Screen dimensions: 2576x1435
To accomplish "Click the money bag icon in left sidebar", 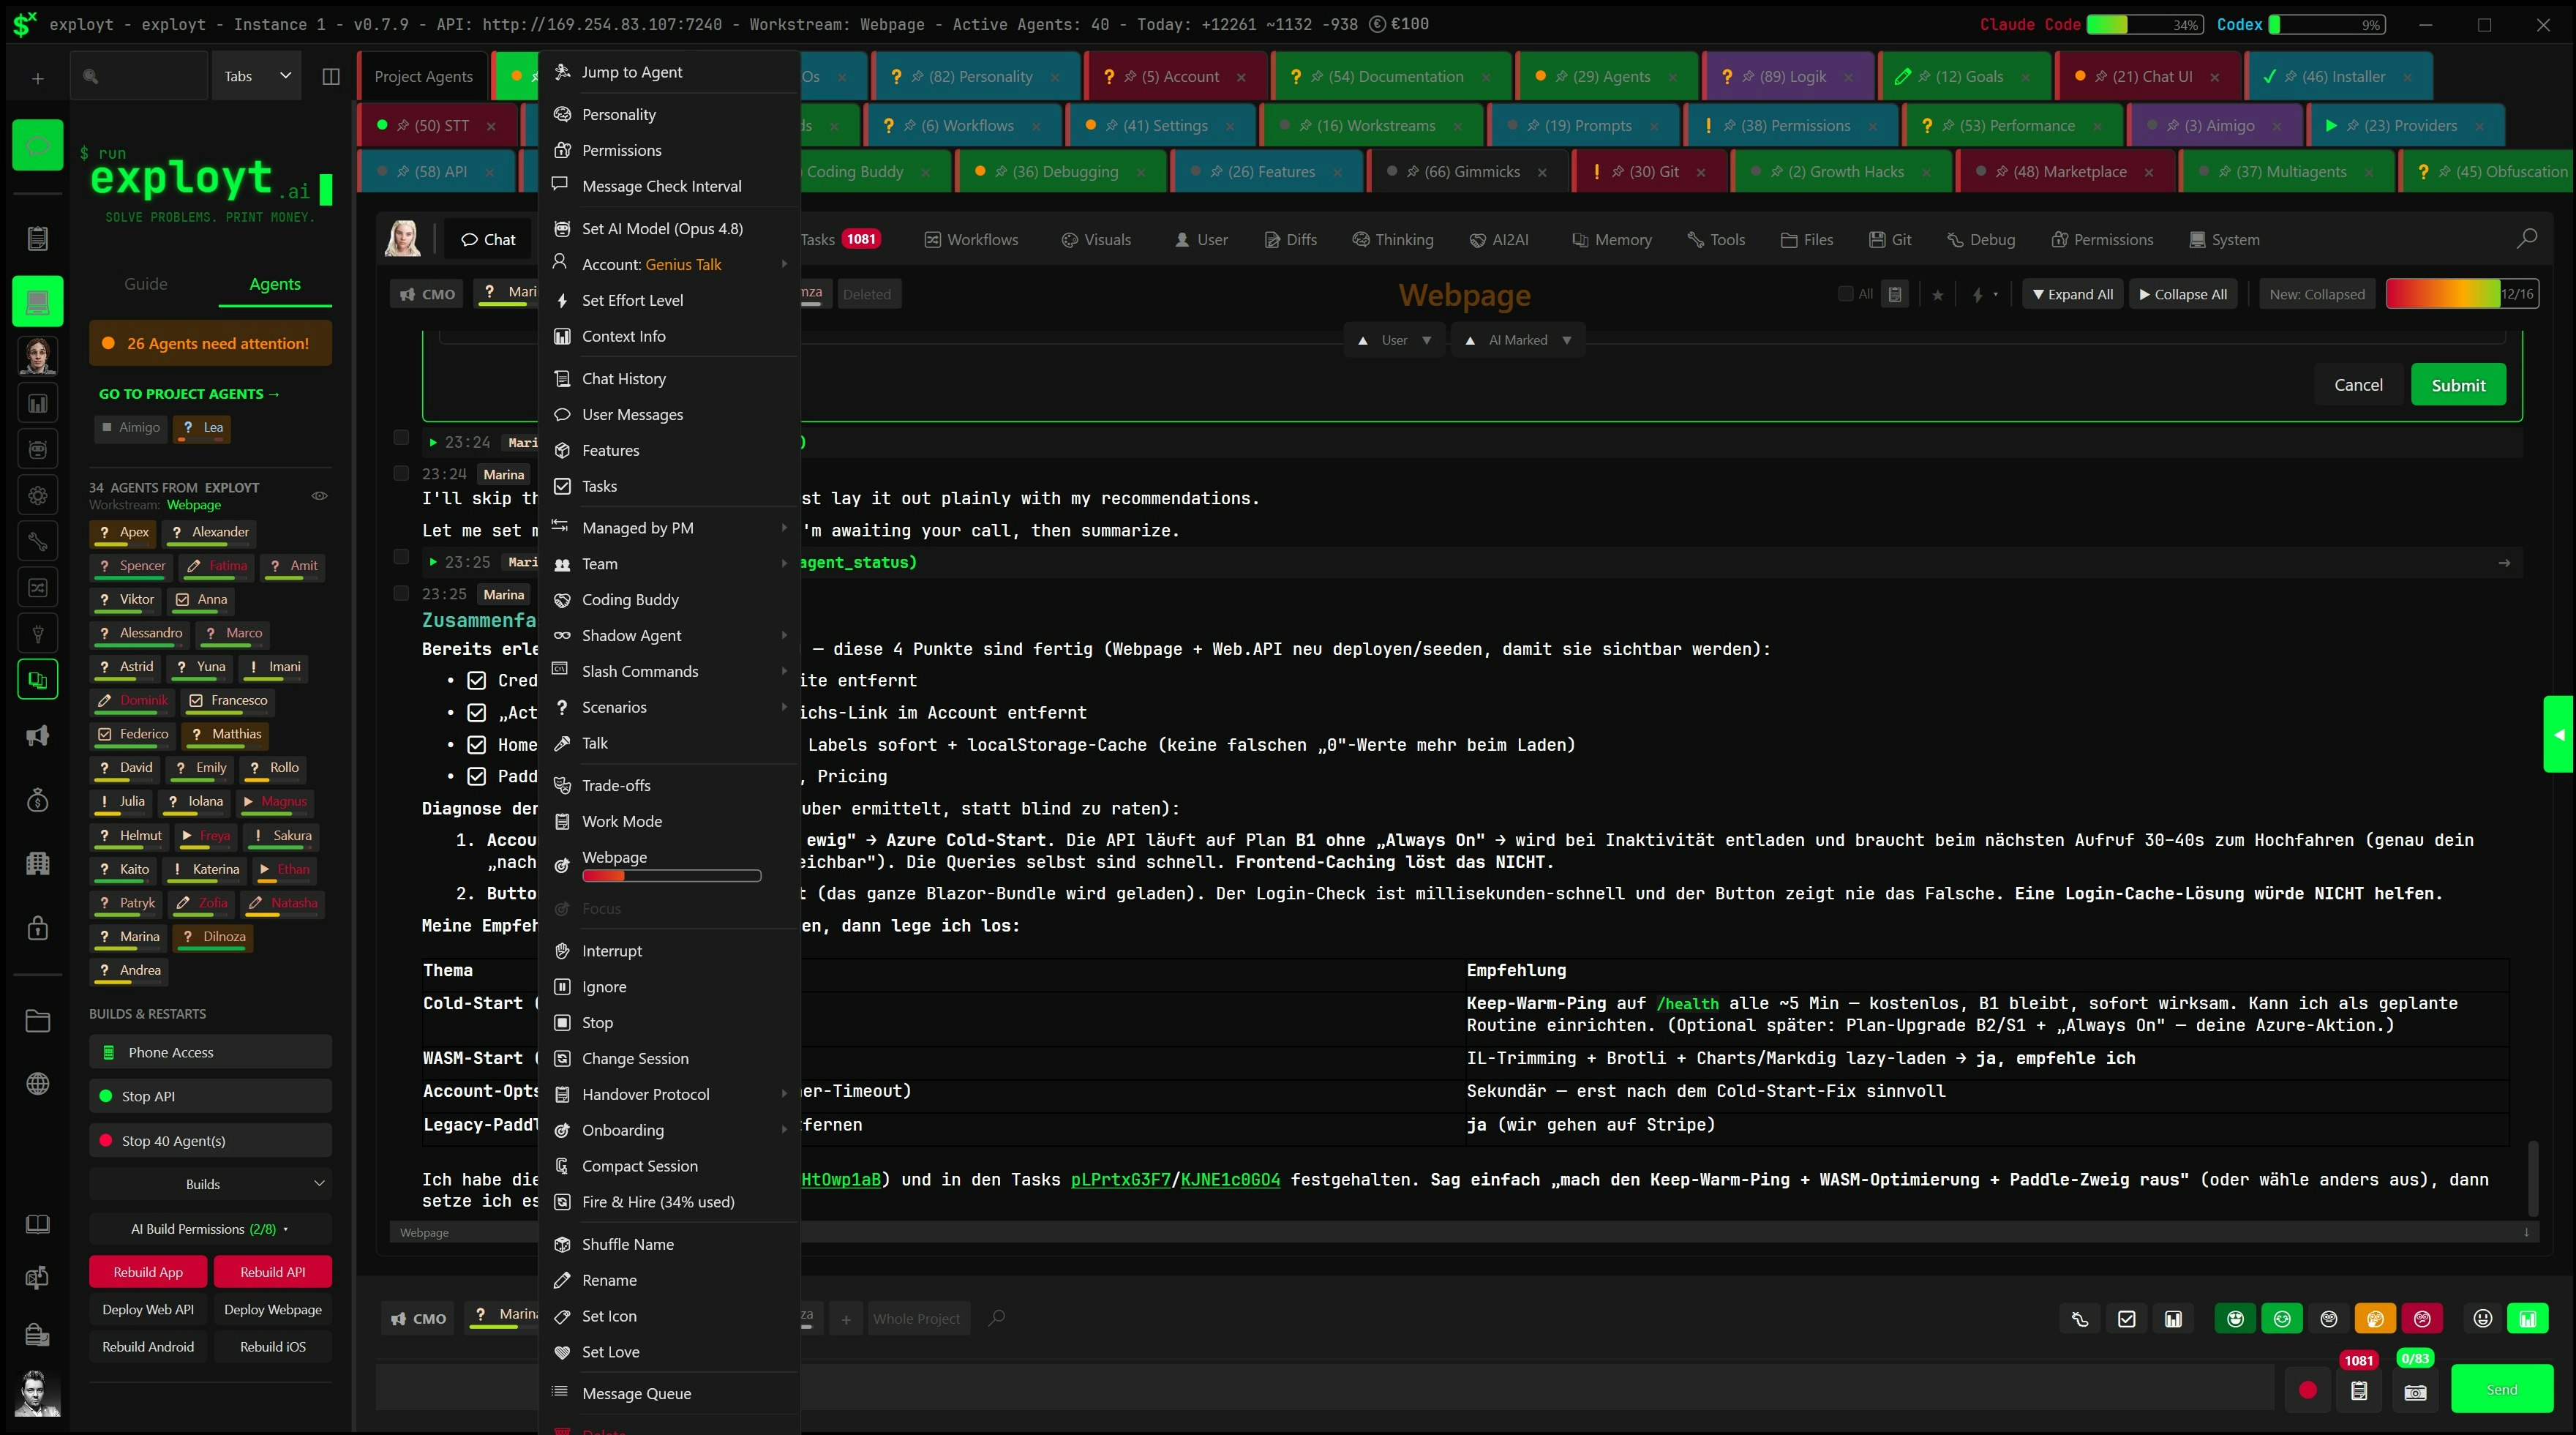I will point(37,799).
